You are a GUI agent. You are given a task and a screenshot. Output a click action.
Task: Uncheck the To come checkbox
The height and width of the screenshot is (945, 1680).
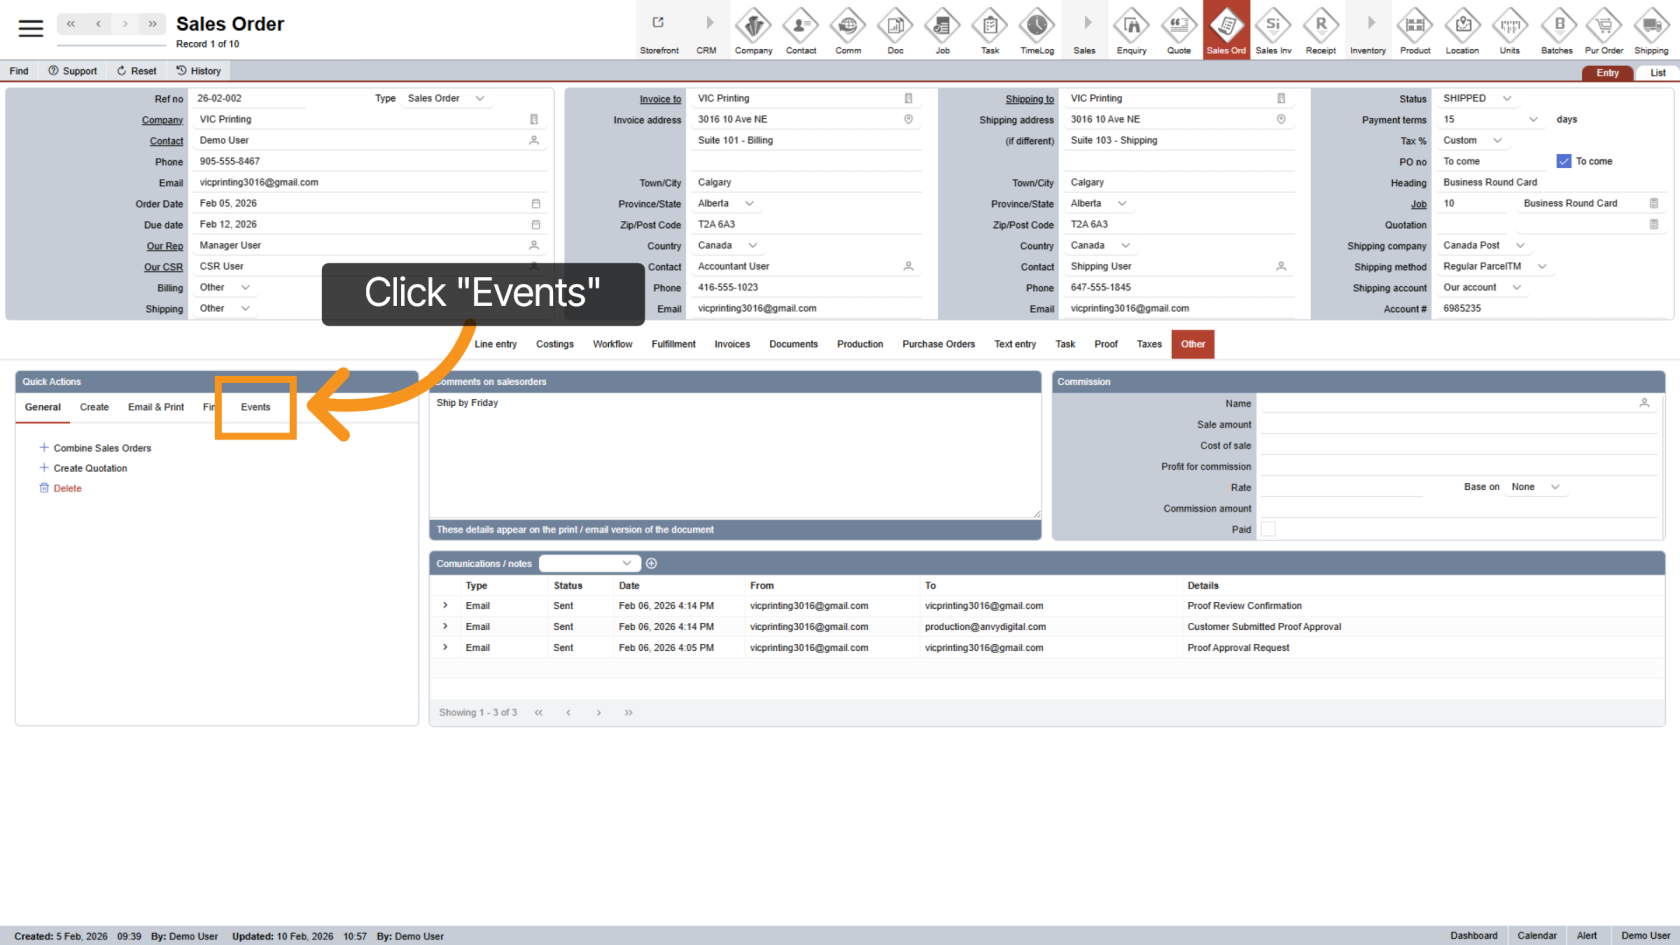point(1563,160)
